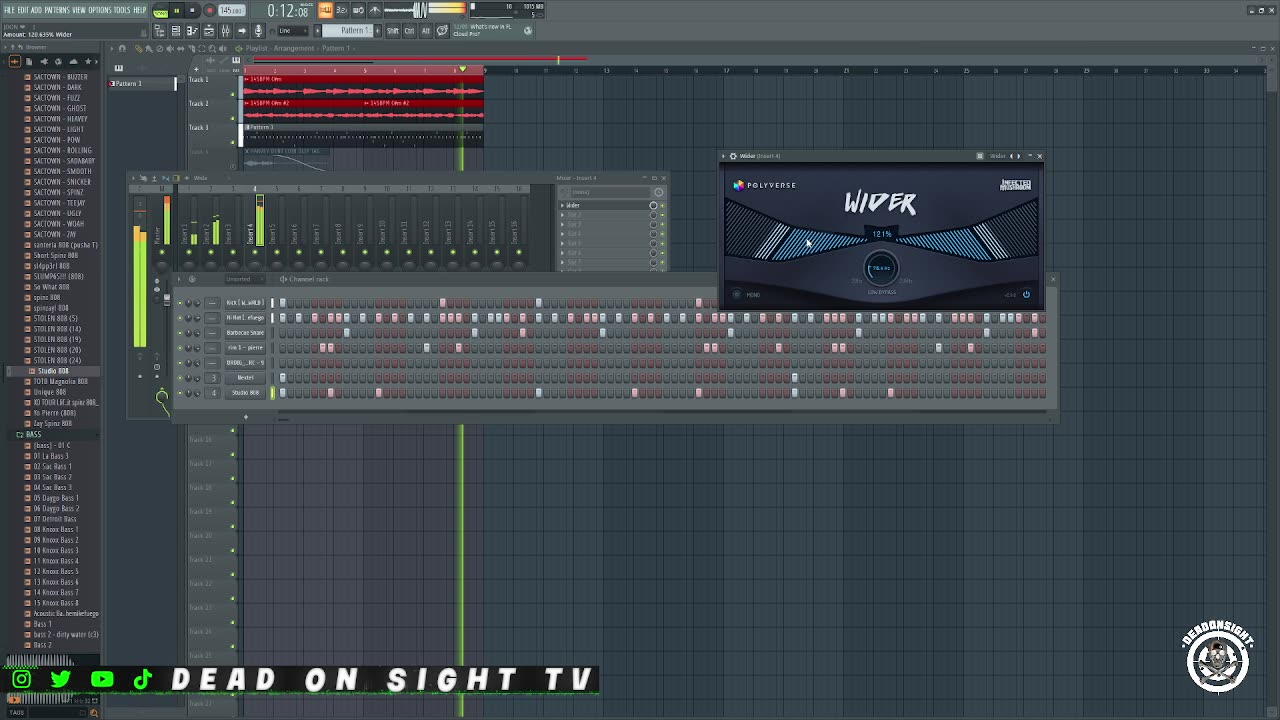Open the Line snap dropdown
Screen dimensions: 1280x720
293,31
